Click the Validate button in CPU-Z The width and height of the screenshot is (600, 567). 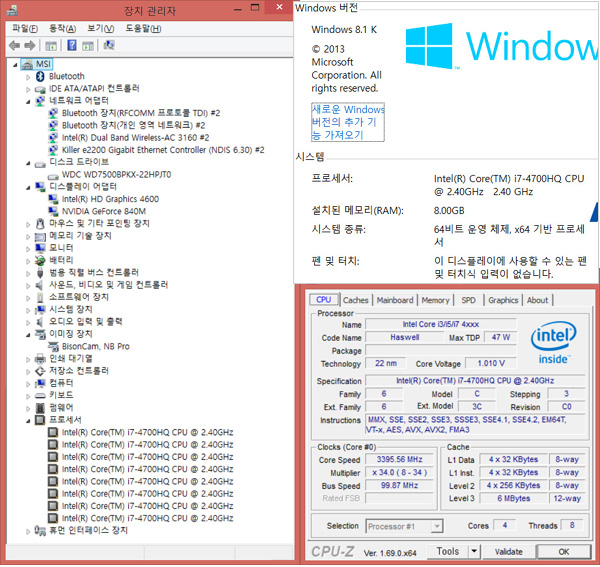pos(509,551)
